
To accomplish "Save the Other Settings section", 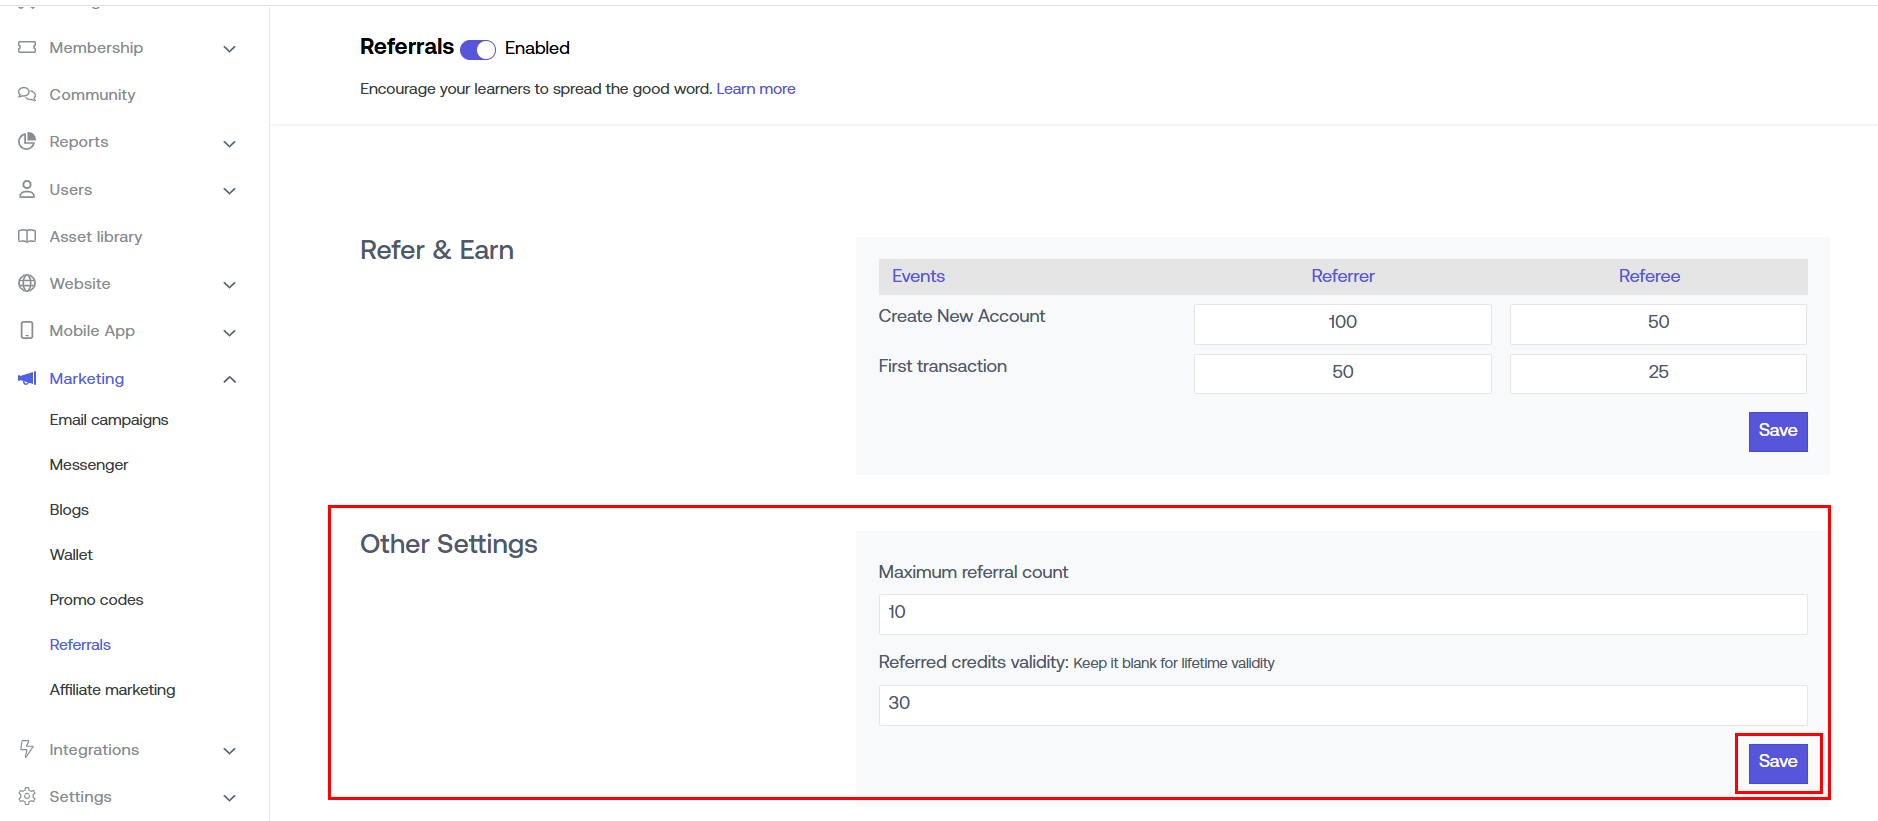I will pos(1777,762).
